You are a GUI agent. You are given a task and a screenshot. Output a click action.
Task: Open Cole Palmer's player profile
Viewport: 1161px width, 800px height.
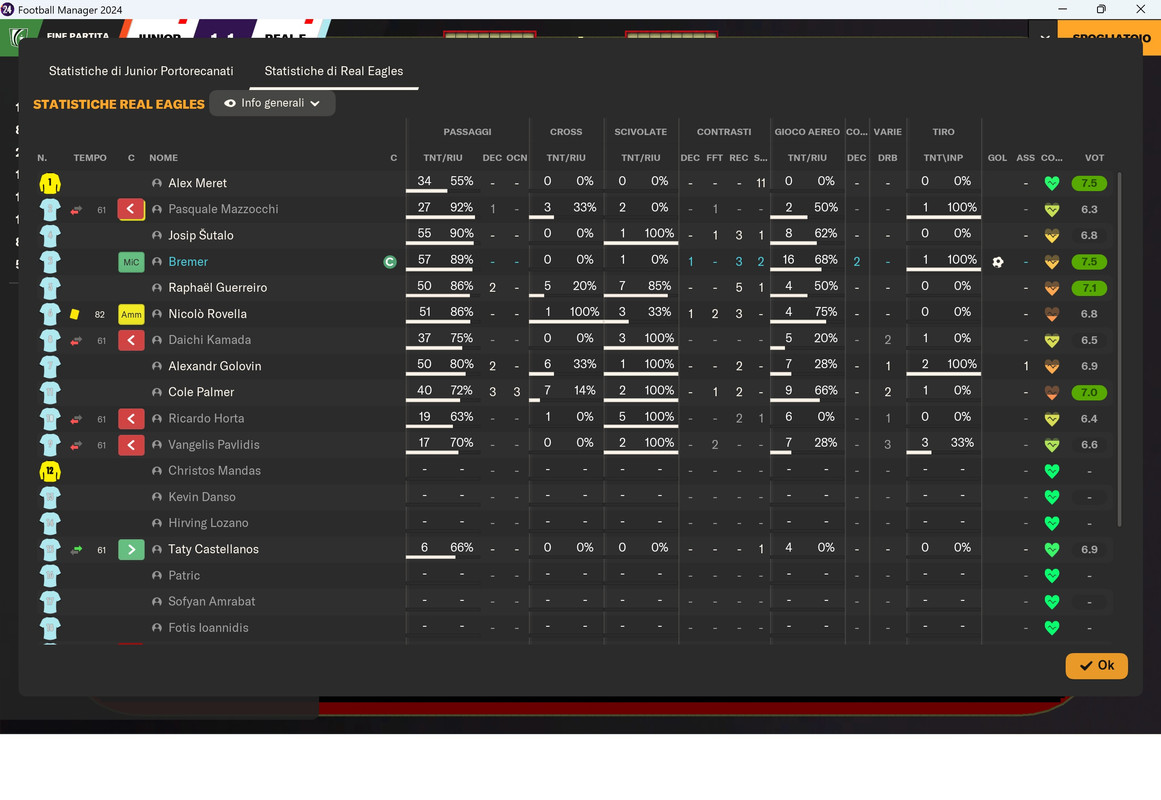pyautogui.click(x=201, y=392)
